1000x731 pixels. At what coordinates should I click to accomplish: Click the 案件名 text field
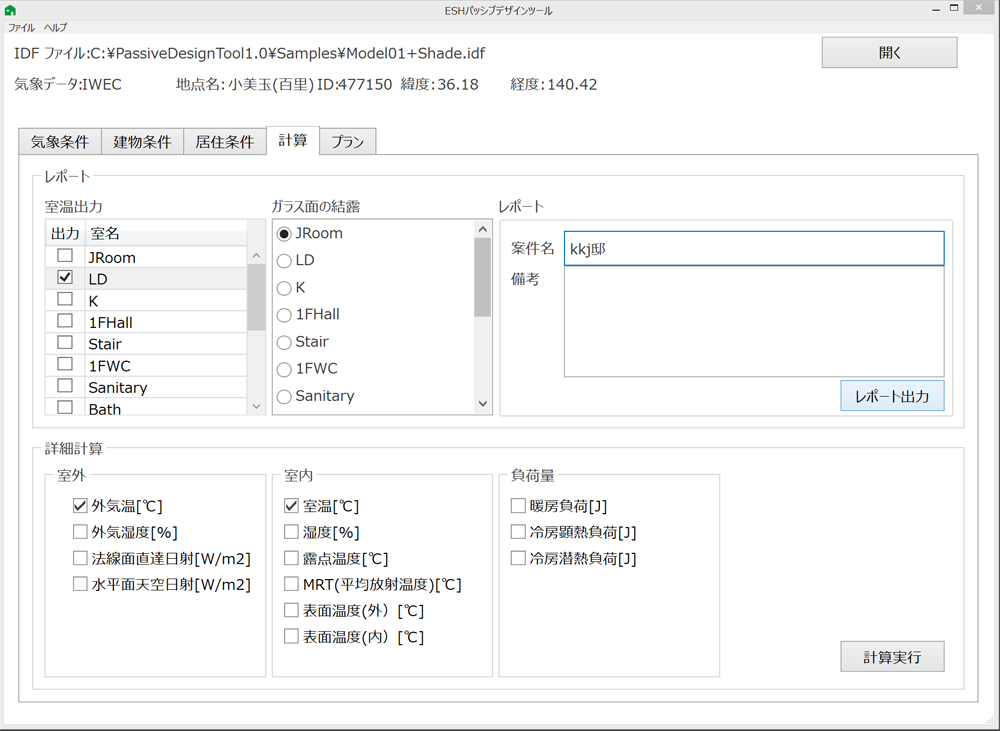click(753, 249)
